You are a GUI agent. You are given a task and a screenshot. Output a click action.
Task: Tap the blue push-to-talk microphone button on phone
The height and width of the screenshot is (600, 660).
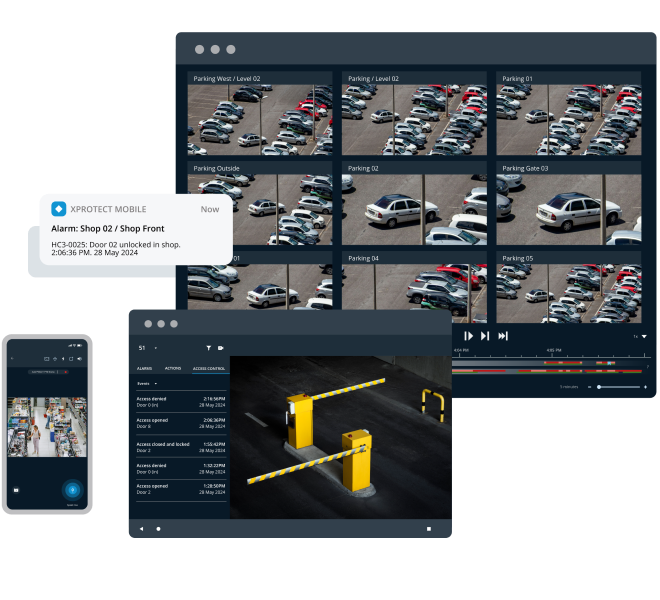click(x=72, y=490)
